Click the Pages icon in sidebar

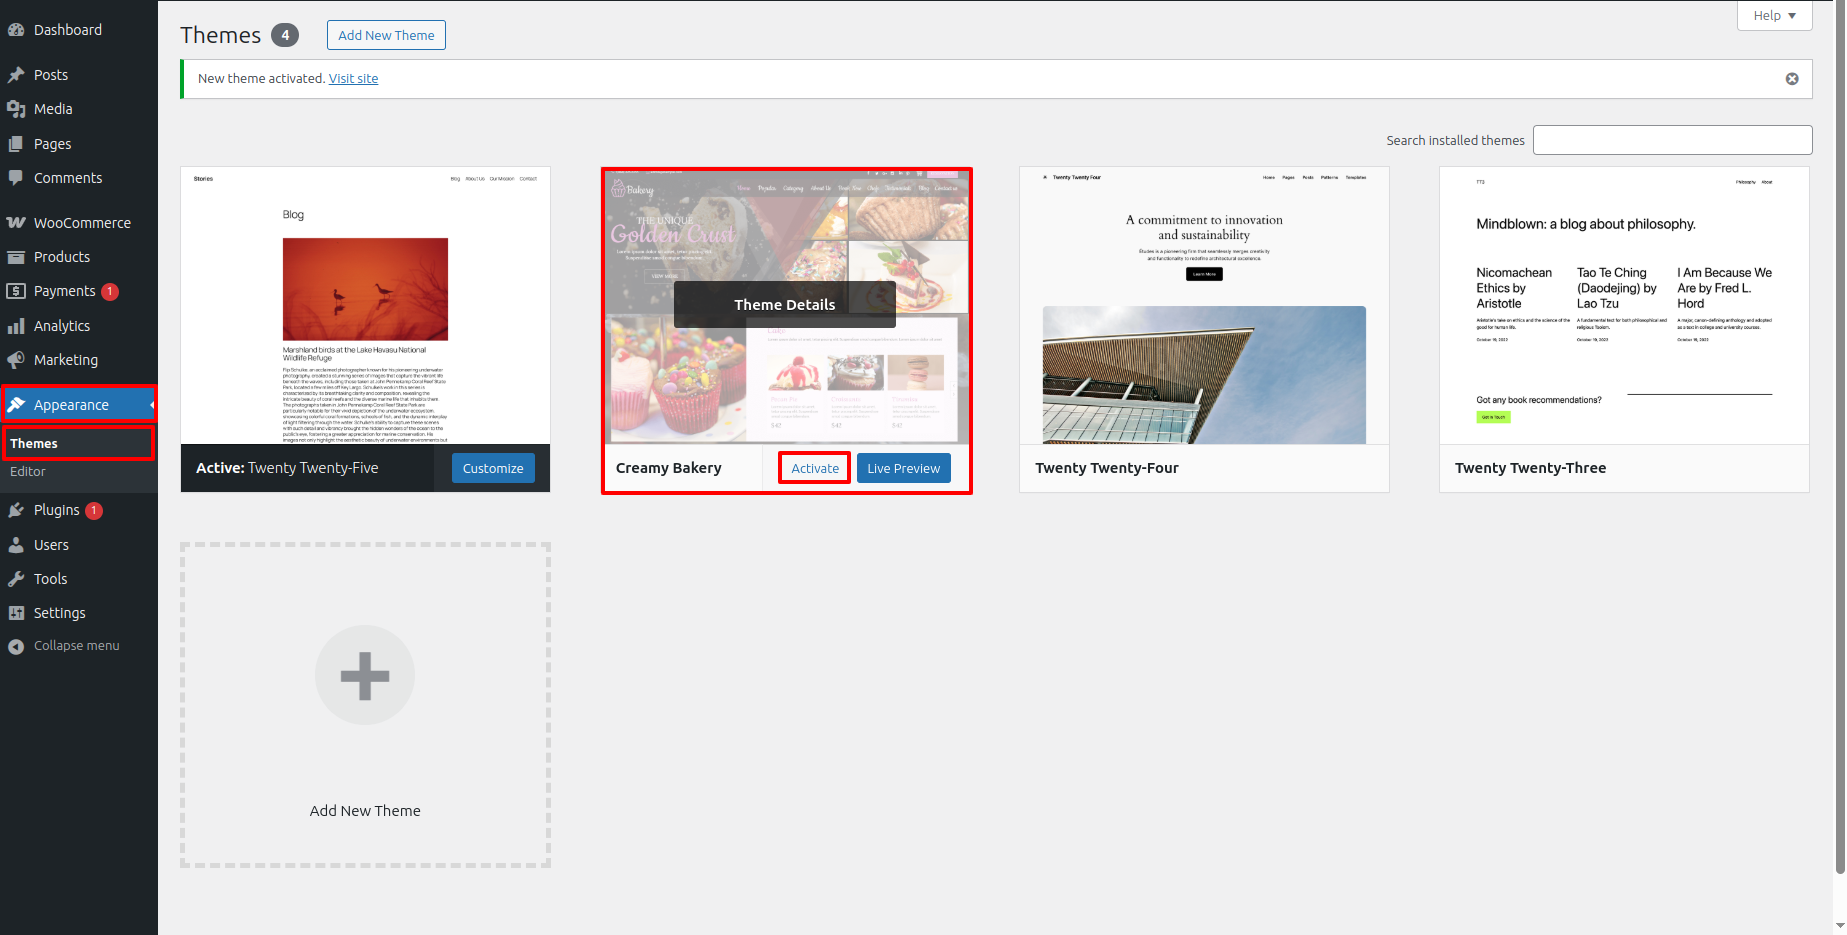[x=16, y=144]
